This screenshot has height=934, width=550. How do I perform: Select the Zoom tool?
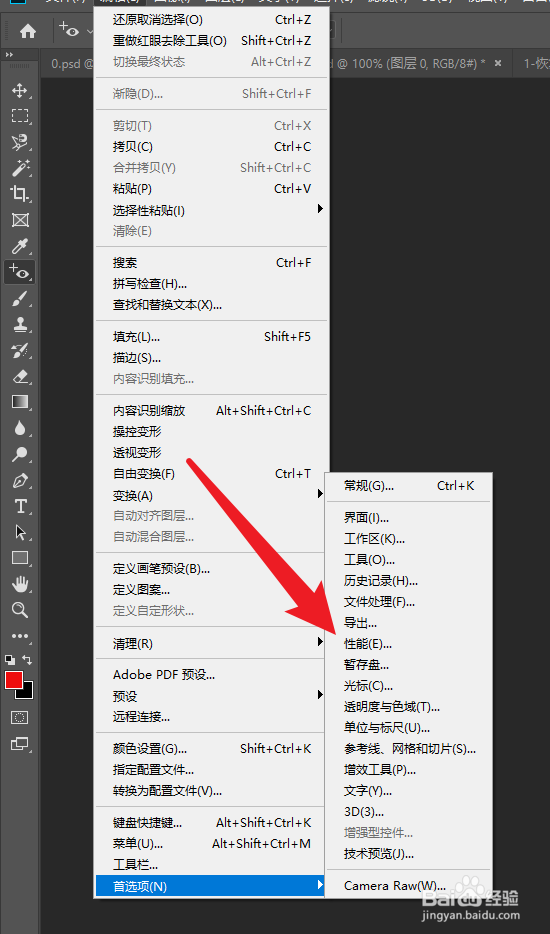coord(20,609)
